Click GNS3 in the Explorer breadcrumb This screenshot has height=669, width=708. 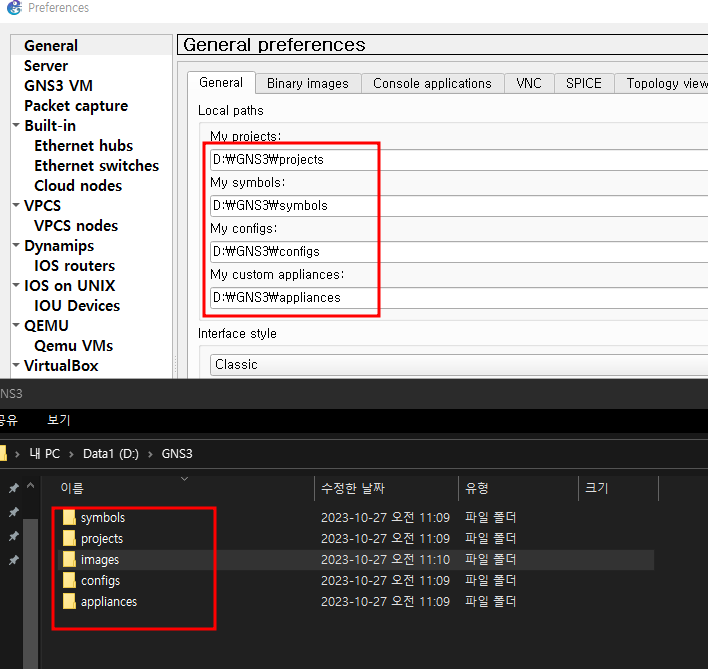click(x=177, y=454)
